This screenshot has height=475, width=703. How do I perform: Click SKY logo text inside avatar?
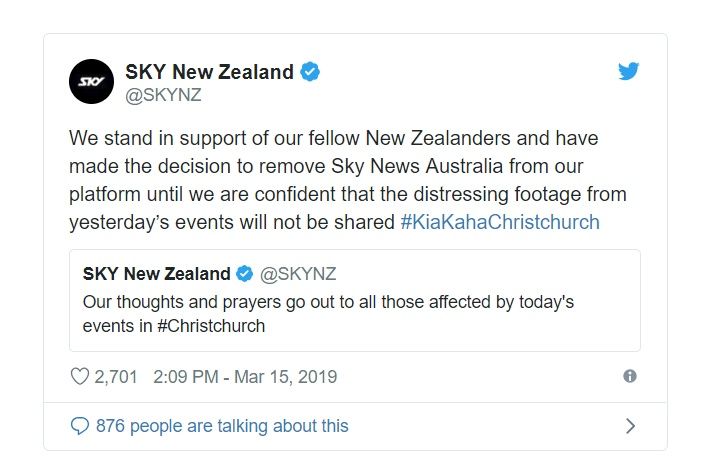click(x=91, y=82)
